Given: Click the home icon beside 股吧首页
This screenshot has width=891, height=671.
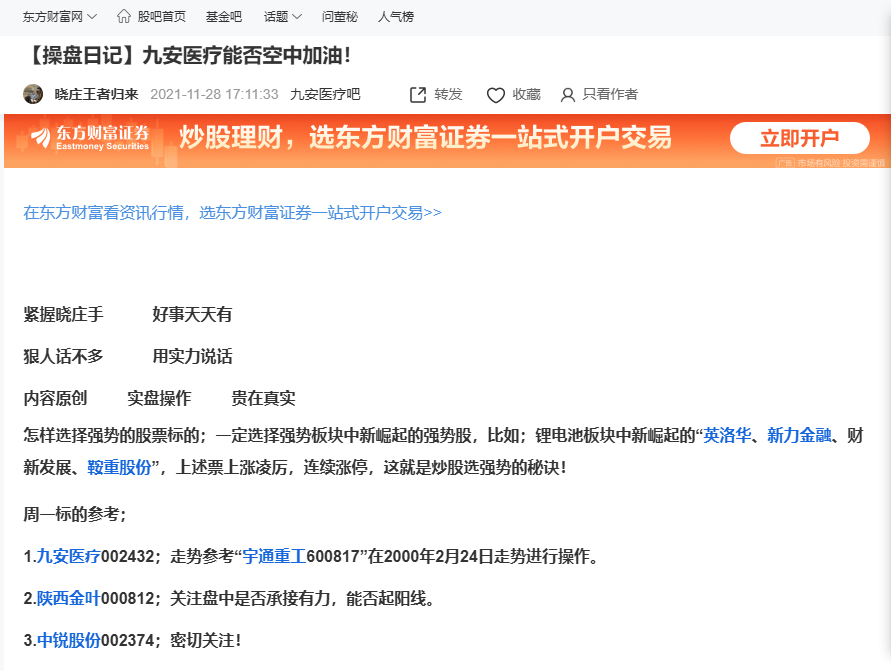Looking at the screenshot, I should point(123,16).
